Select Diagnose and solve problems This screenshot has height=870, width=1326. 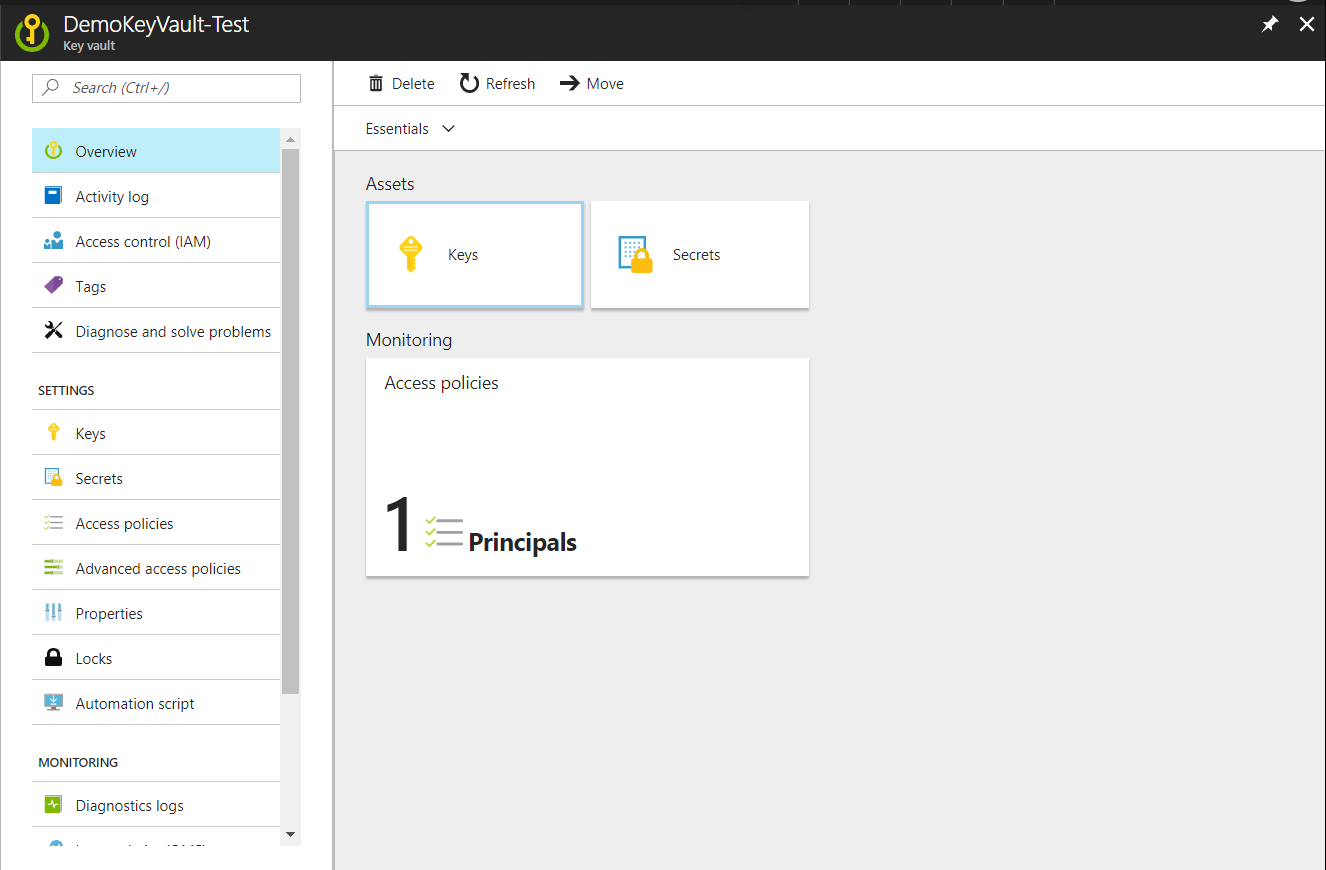(156, 331)
